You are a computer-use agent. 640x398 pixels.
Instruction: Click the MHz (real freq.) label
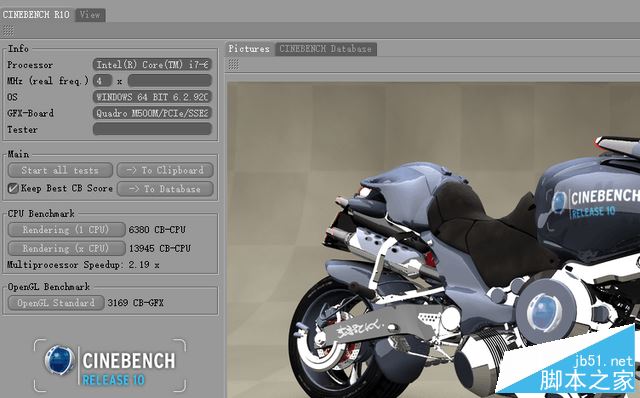coord(48,81)
